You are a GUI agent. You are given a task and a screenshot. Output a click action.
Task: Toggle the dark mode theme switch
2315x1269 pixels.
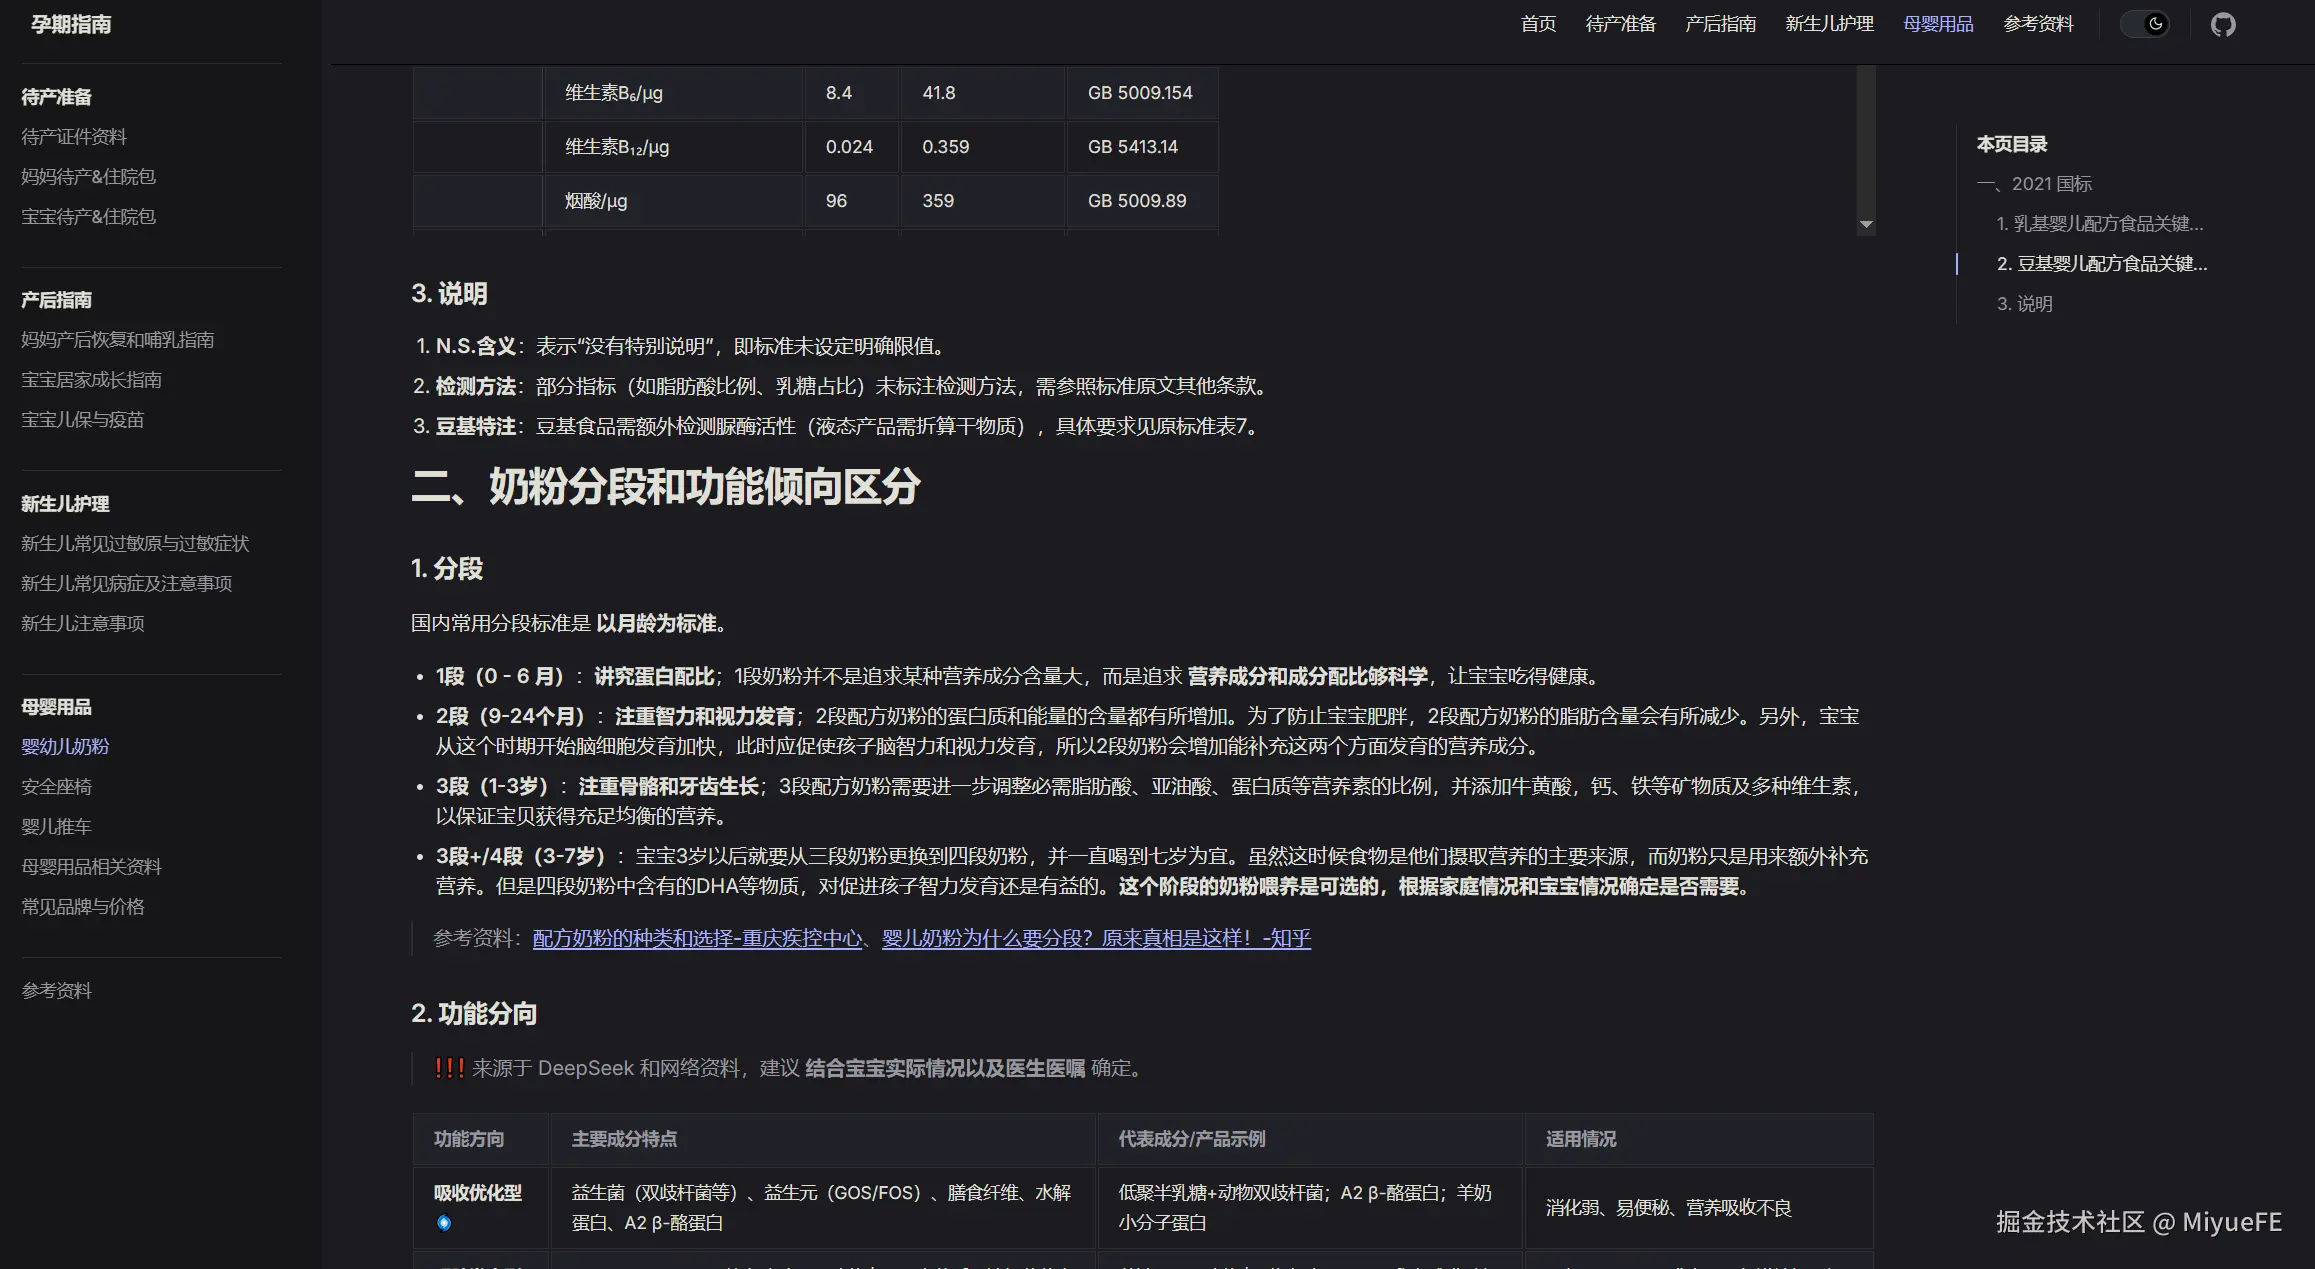tap(2146, 23)
